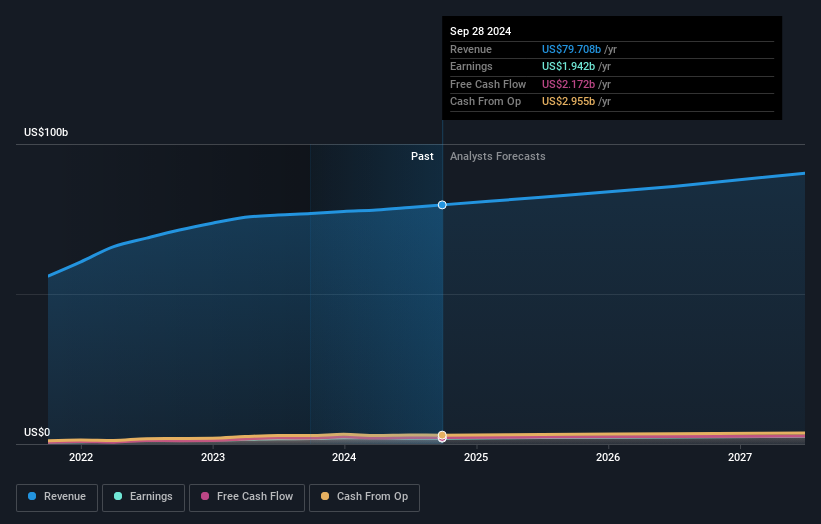The width and height of the screenshot is (821, 524).
Task: Click the US$1.942b earnings value
Action: [x=568, y=66]
